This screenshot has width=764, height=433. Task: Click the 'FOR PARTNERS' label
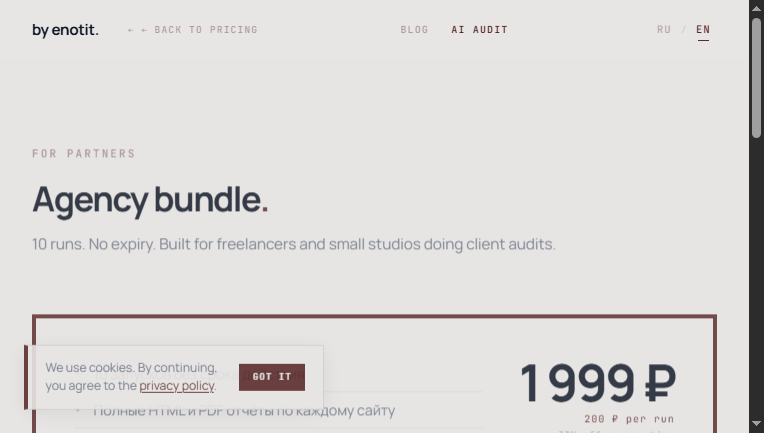(84, 154)
